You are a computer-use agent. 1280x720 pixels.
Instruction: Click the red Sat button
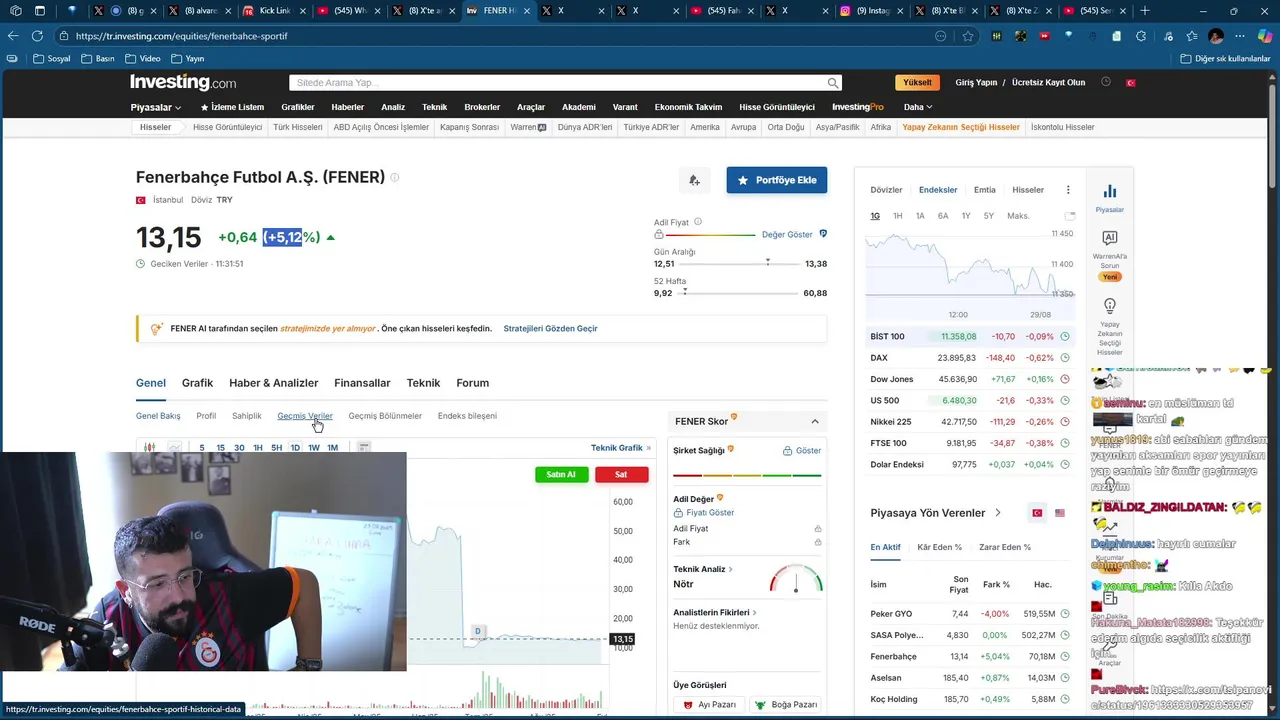[621, 474]
